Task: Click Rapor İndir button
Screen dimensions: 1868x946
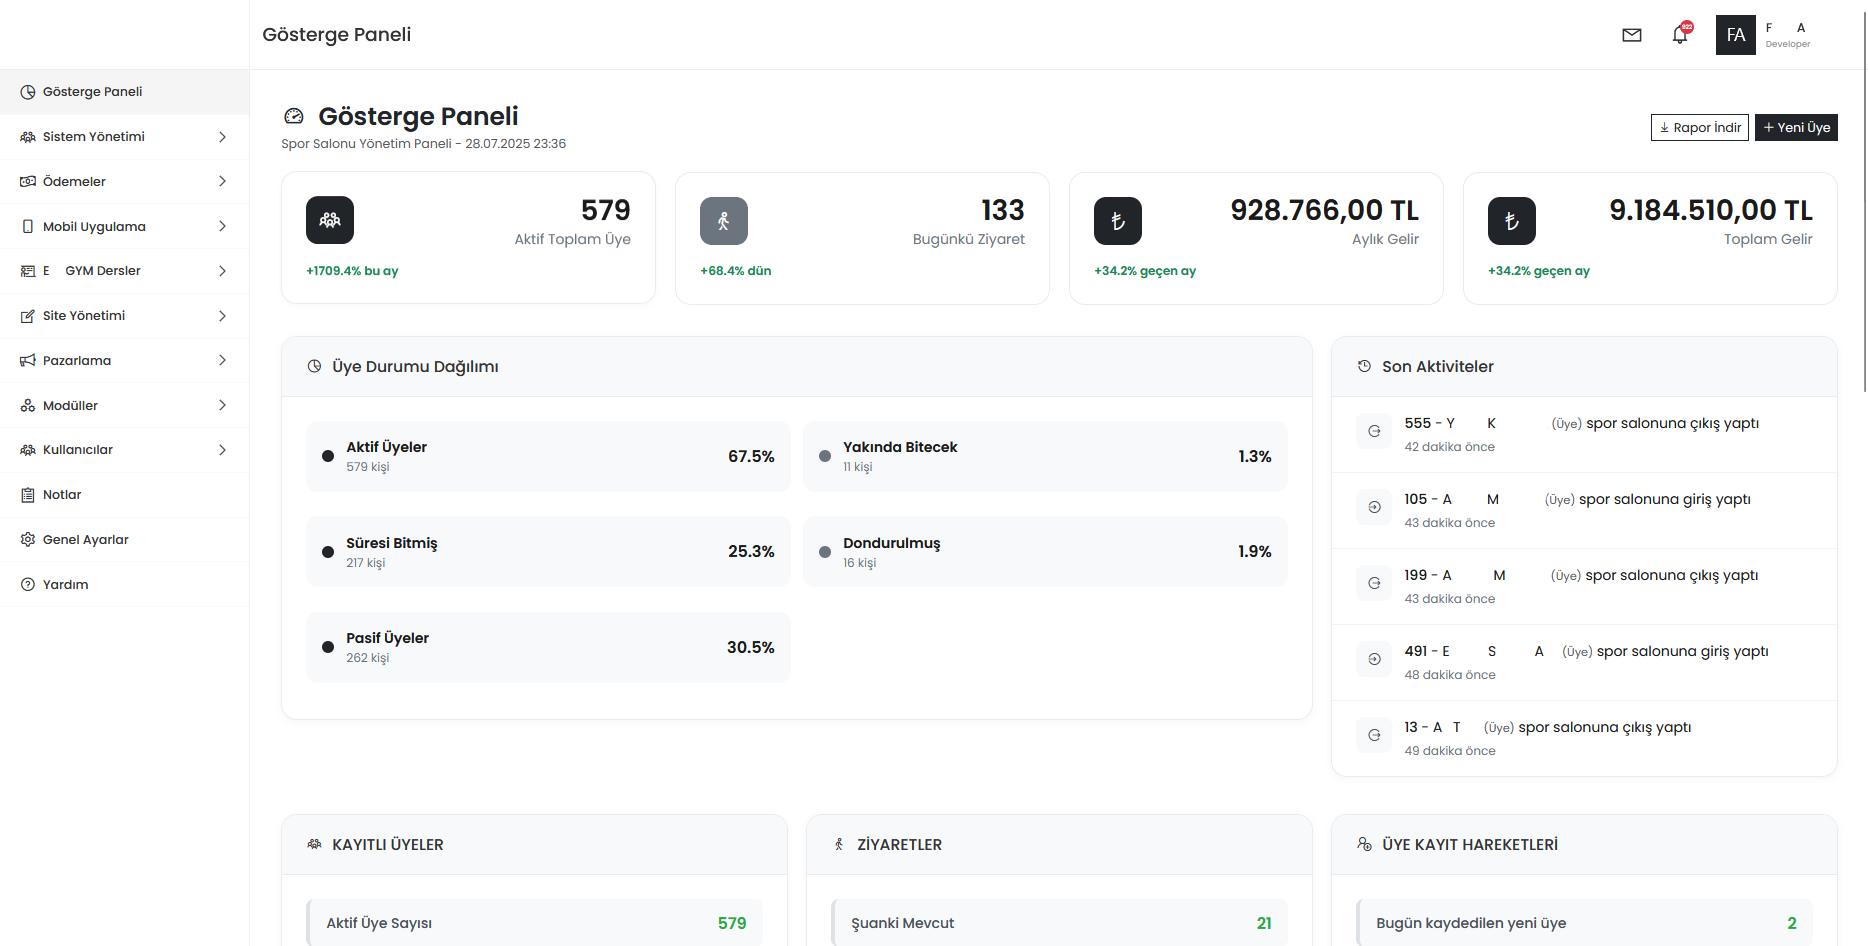Action: (1700, 128)
